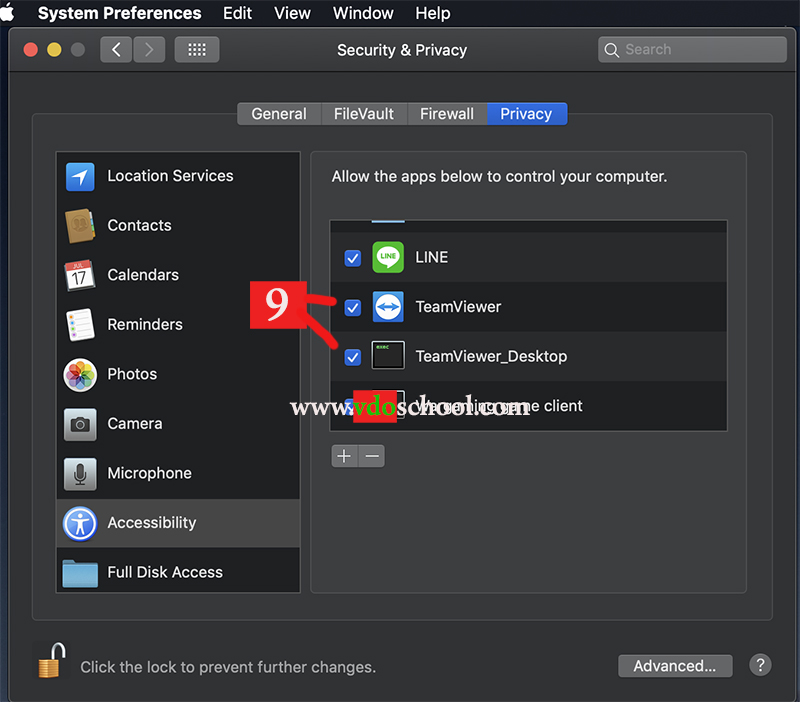Viewport: 800px width, 702px height.
Task: Close the Security & Privacy window
Action: 31,49
